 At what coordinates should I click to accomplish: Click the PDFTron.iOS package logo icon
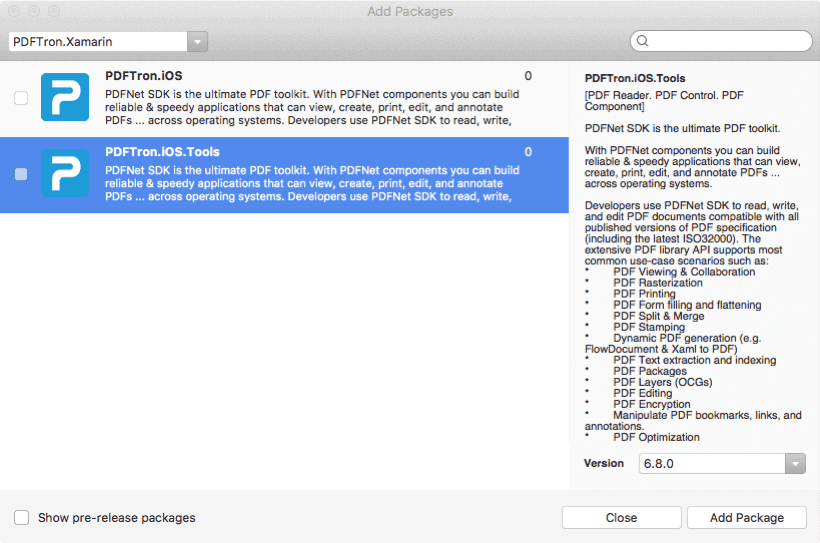point(65,98)
